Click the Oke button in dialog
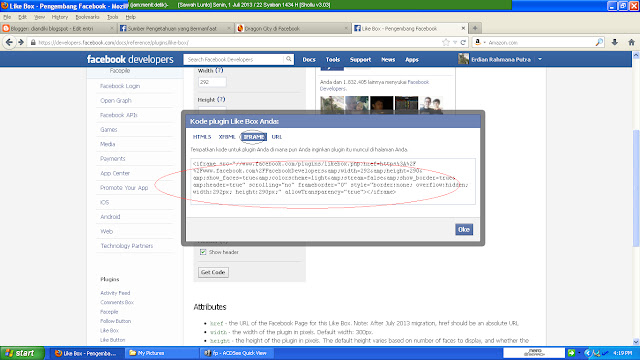The width and height of the screenshot is (640, 360). coord(464,229)
